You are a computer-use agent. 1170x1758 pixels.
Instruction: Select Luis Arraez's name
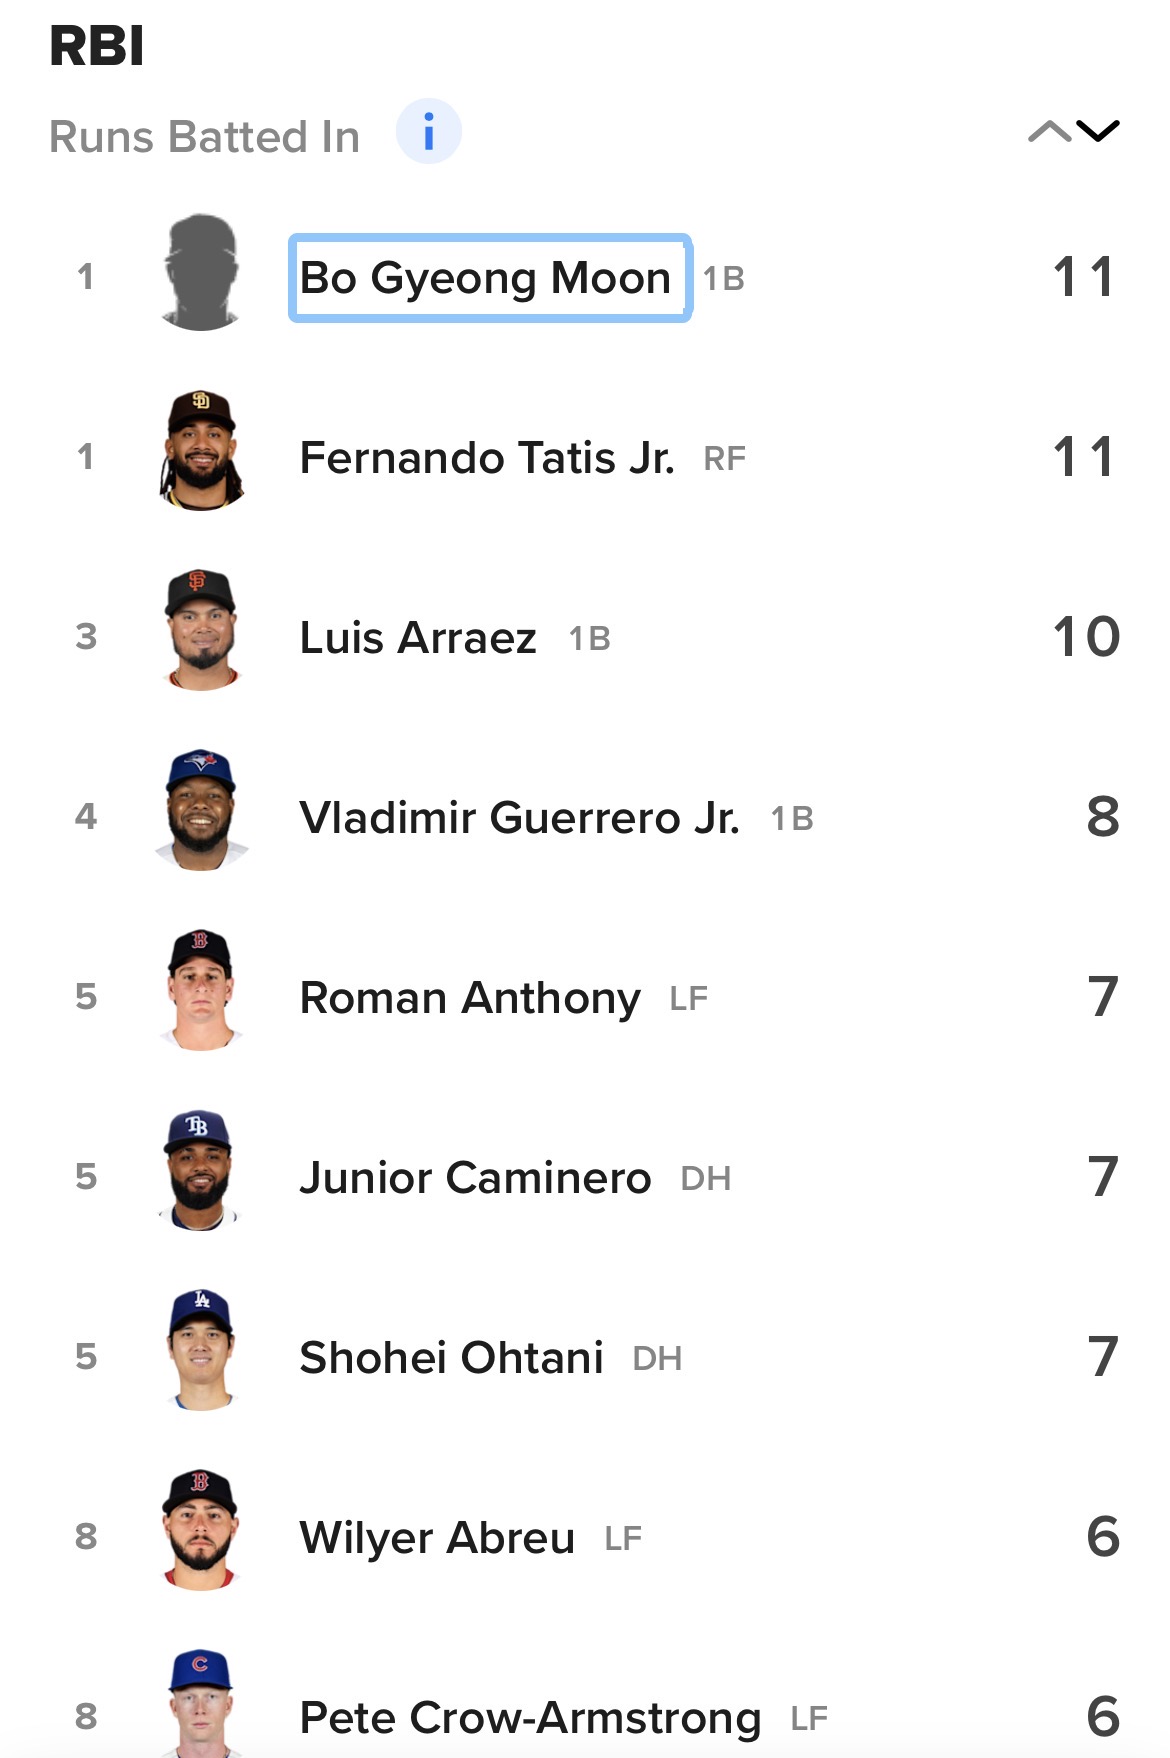coord(418,638)
